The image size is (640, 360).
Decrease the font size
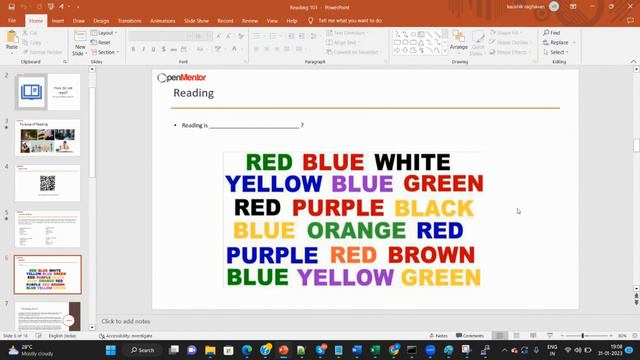pos(229,36)
